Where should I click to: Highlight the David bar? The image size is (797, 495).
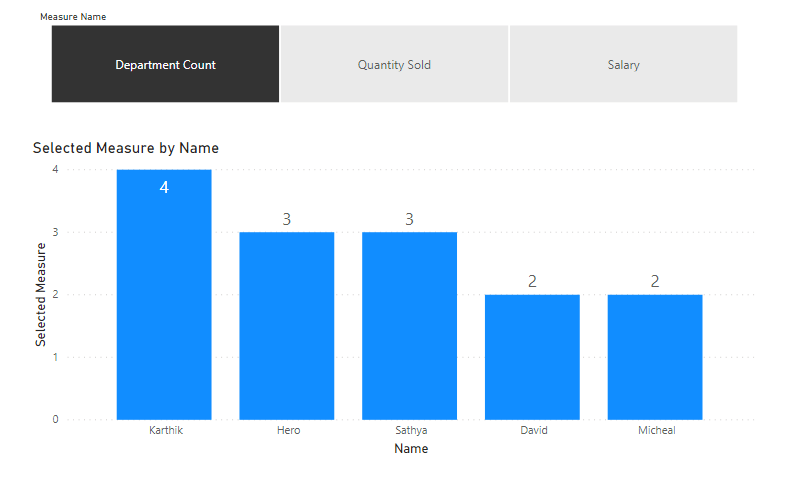[x=532, y=360]
